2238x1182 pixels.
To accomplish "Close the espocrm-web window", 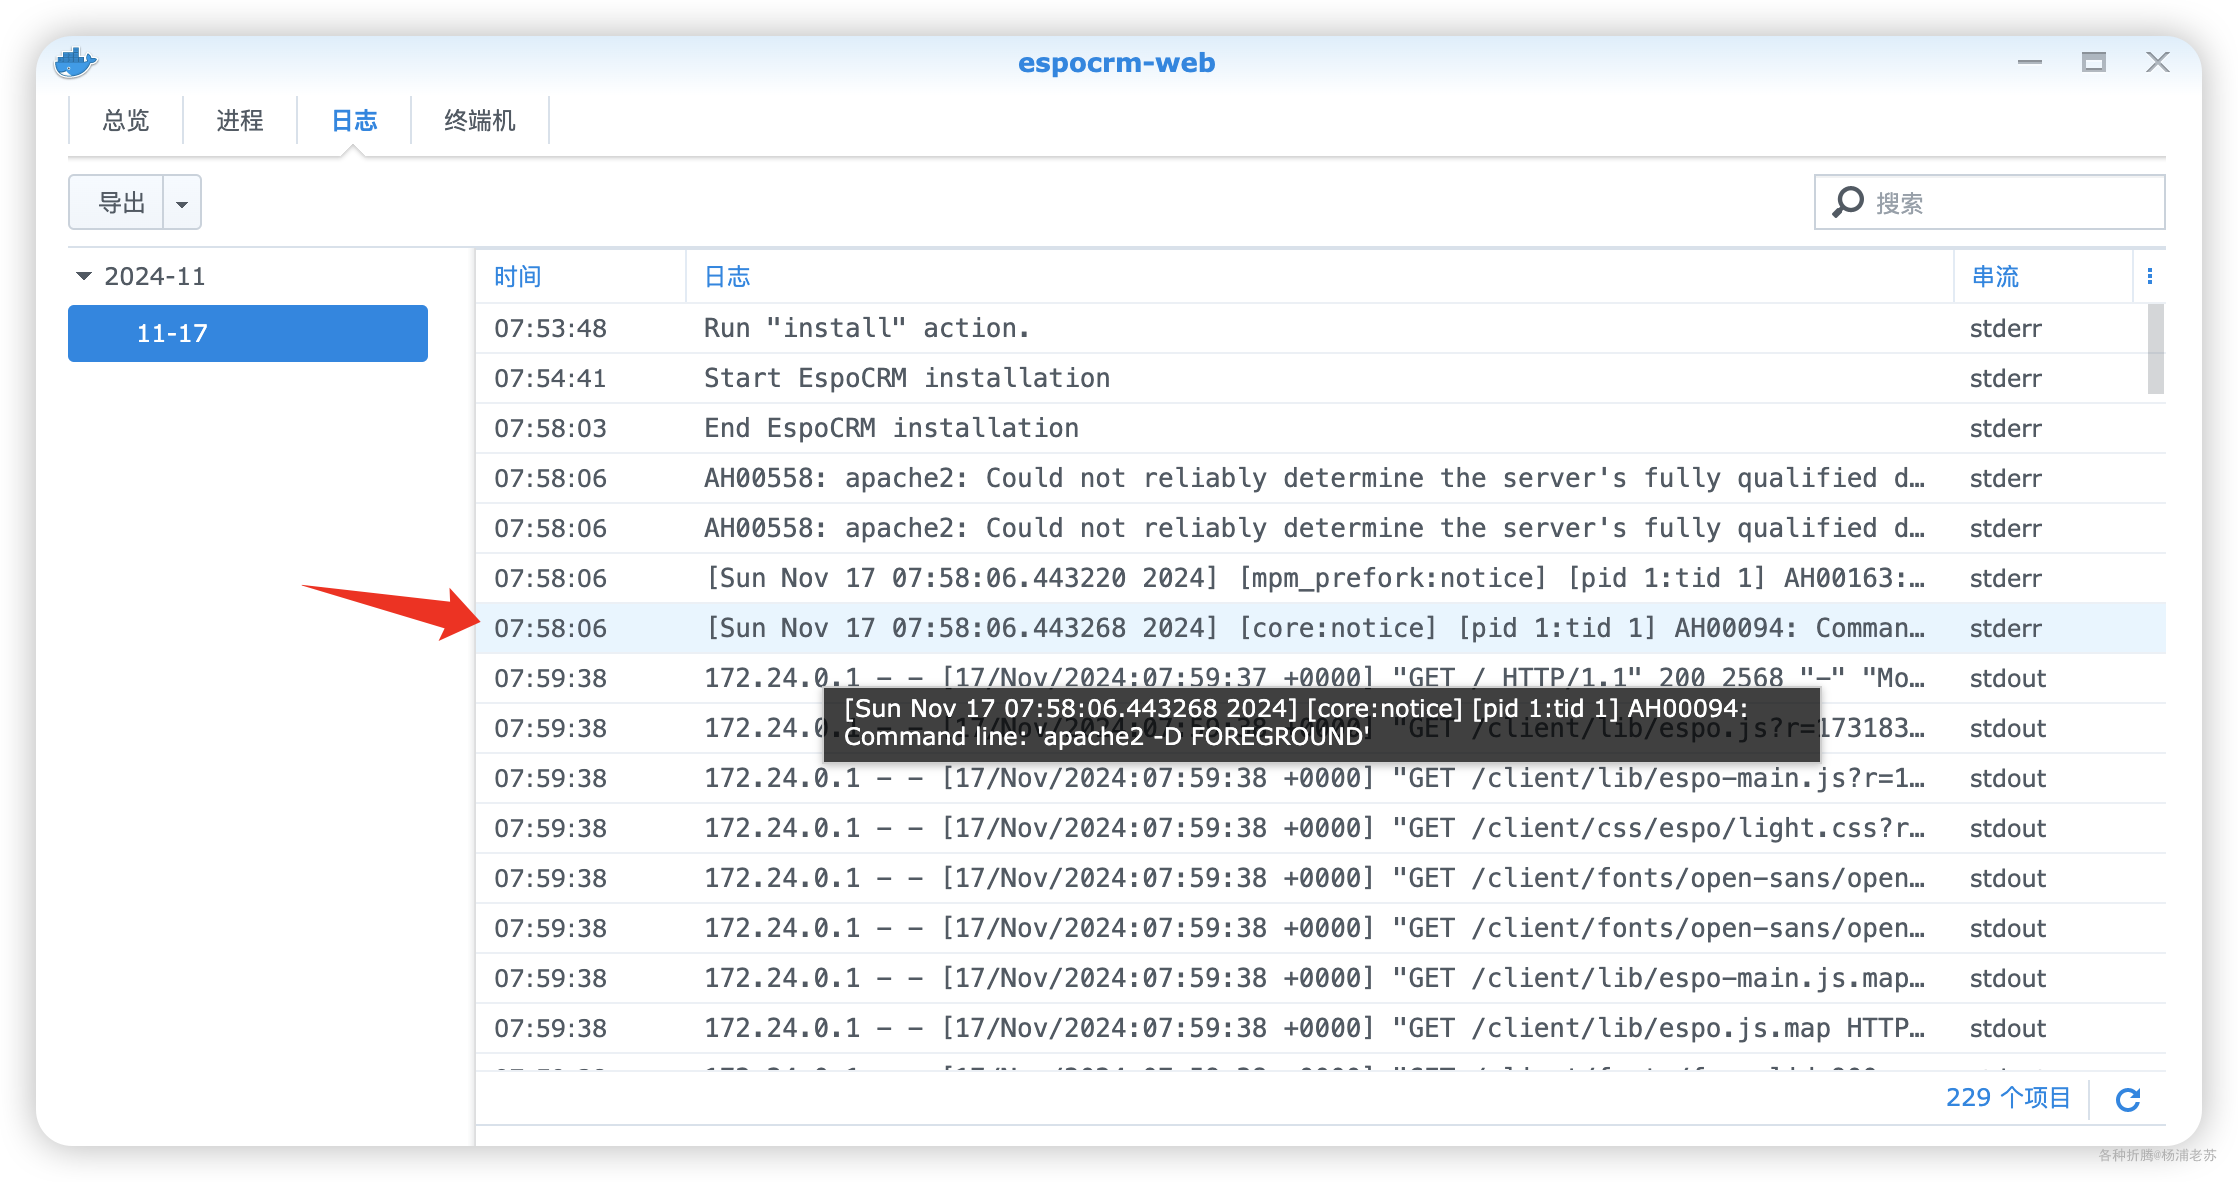I will click(2157, 63).
